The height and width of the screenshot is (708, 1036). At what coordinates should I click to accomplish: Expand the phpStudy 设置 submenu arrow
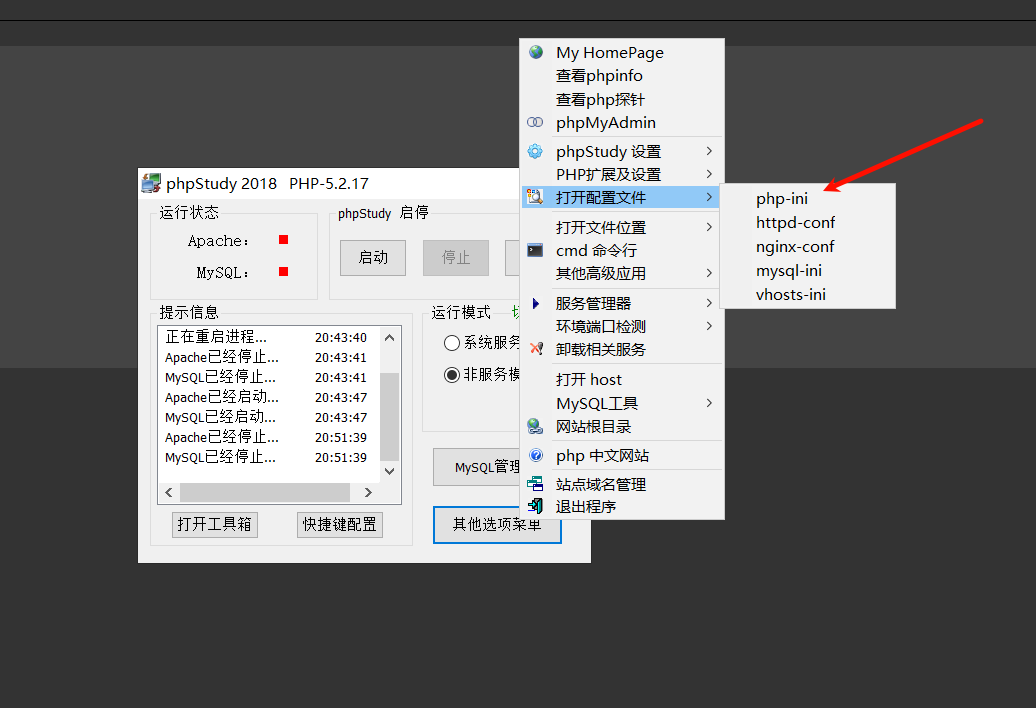[709, 151]
